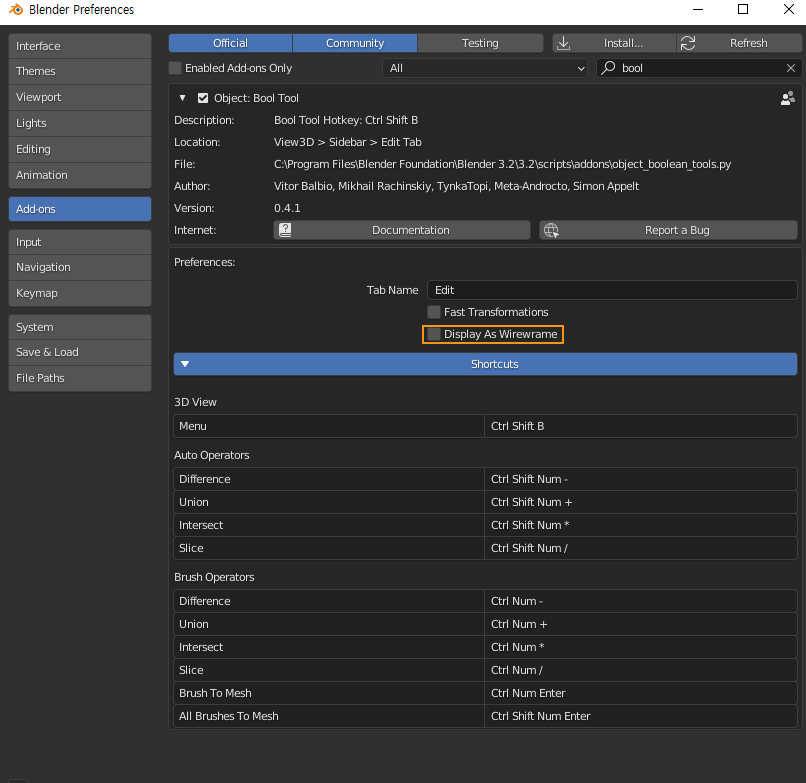Click the Refresh circular arrows icon
This screenshot has width=806, height=783.
tap(688, 43)
